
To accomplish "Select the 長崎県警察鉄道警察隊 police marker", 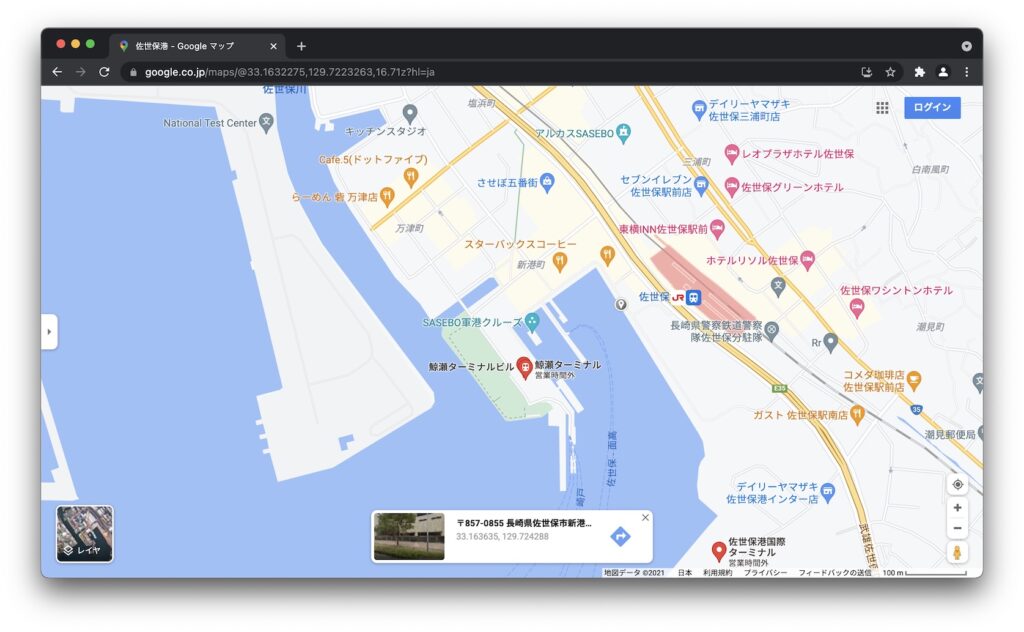I will 771,330.
